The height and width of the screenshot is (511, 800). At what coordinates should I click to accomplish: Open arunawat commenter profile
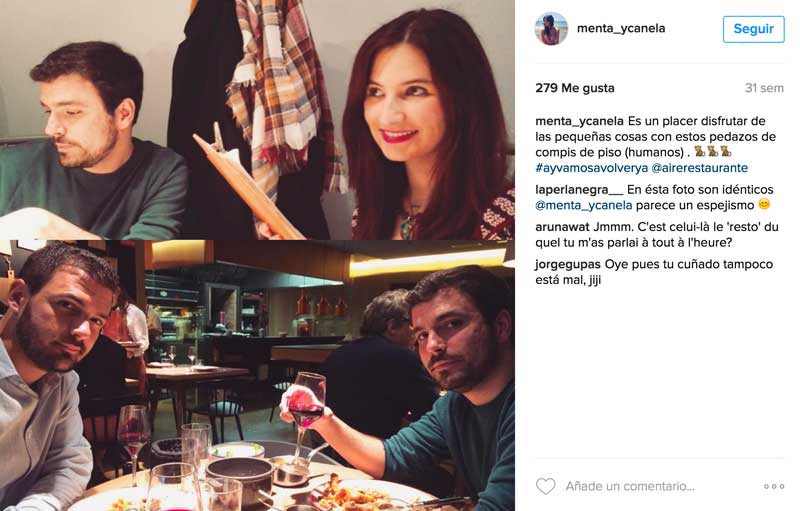(562, 227)
